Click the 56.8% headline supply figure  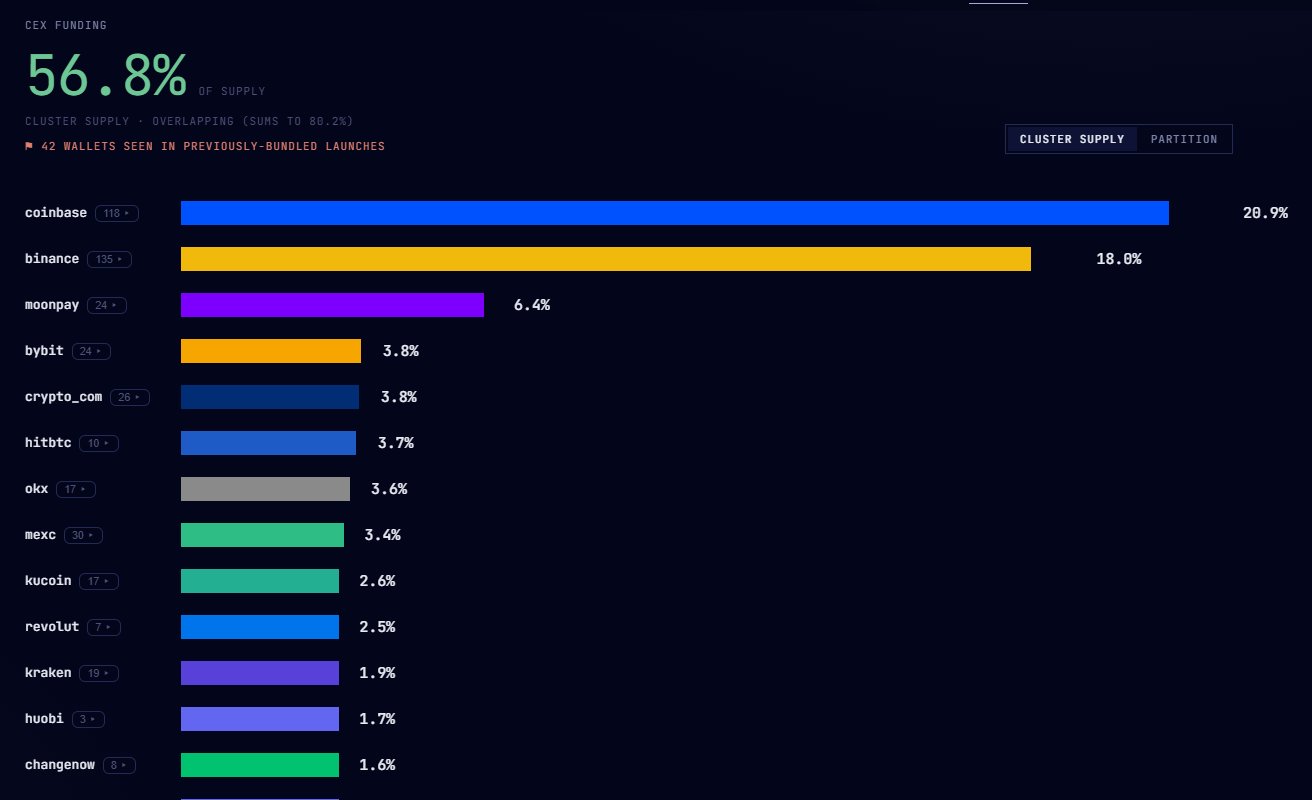pos(107,75)
